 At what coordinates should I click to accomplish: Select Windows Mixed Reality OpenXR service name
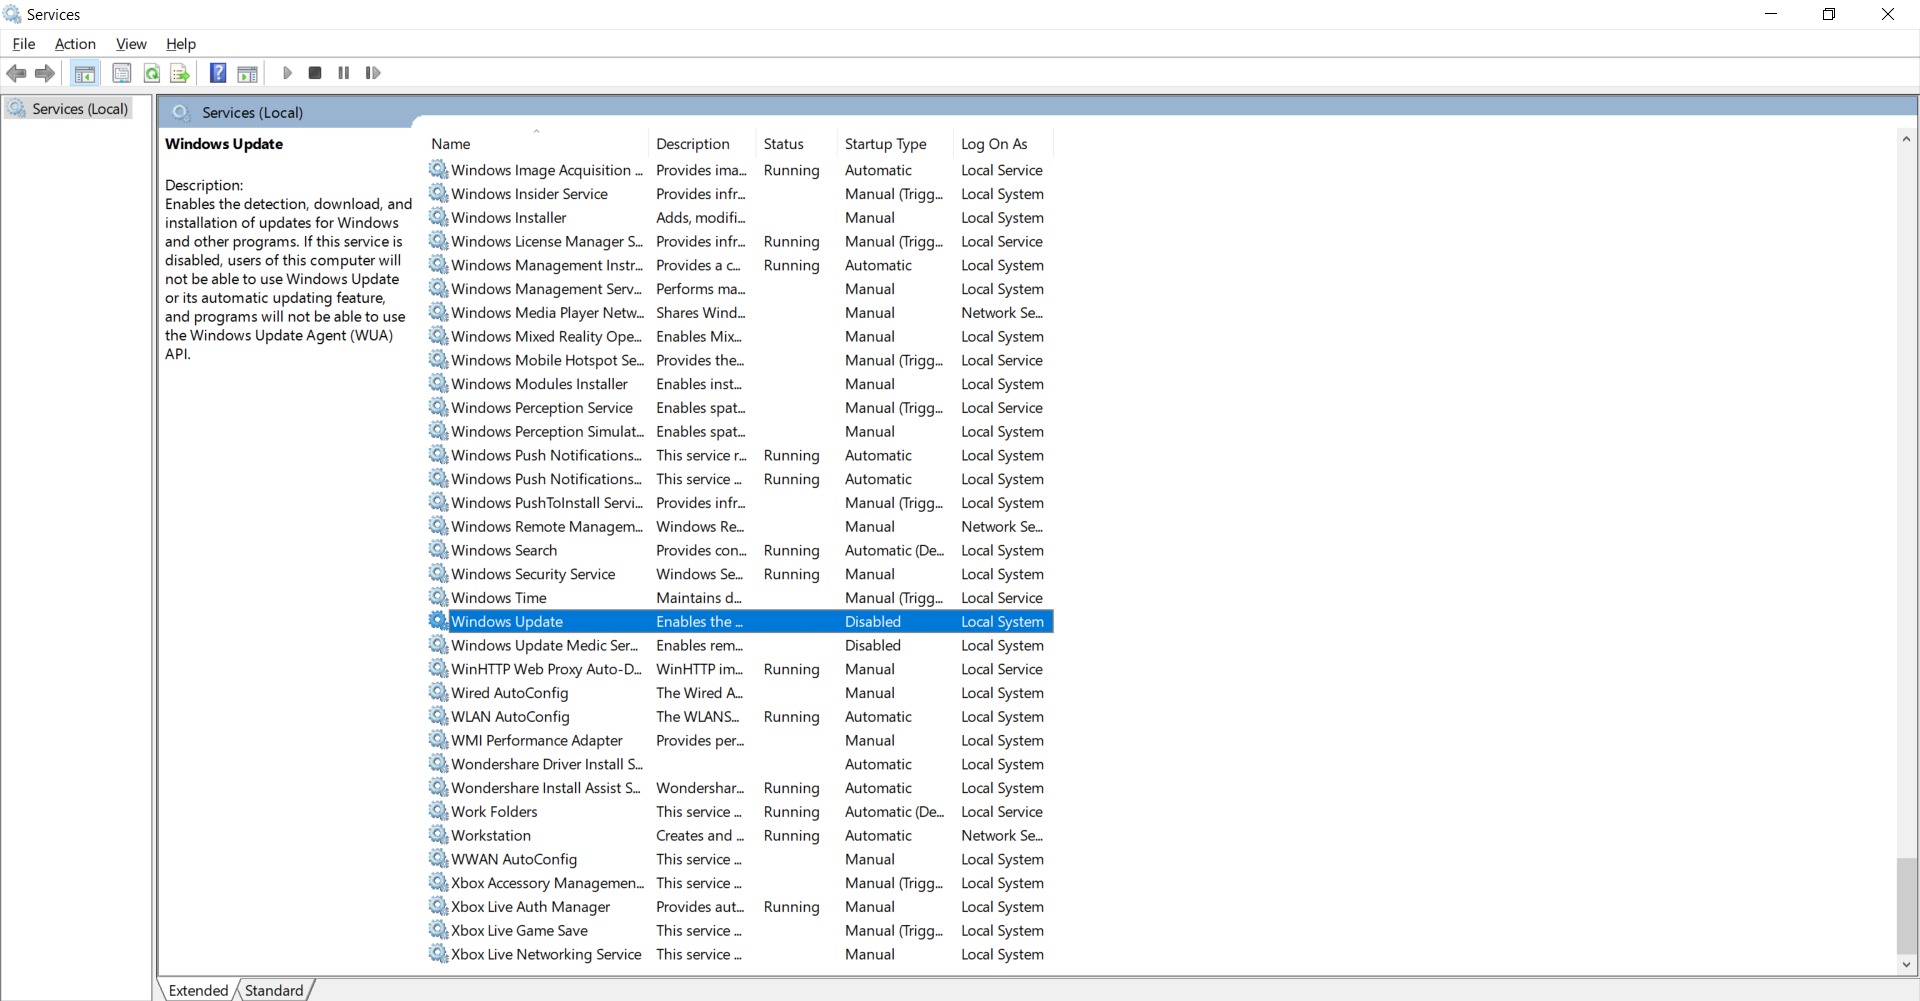[546, 336]
